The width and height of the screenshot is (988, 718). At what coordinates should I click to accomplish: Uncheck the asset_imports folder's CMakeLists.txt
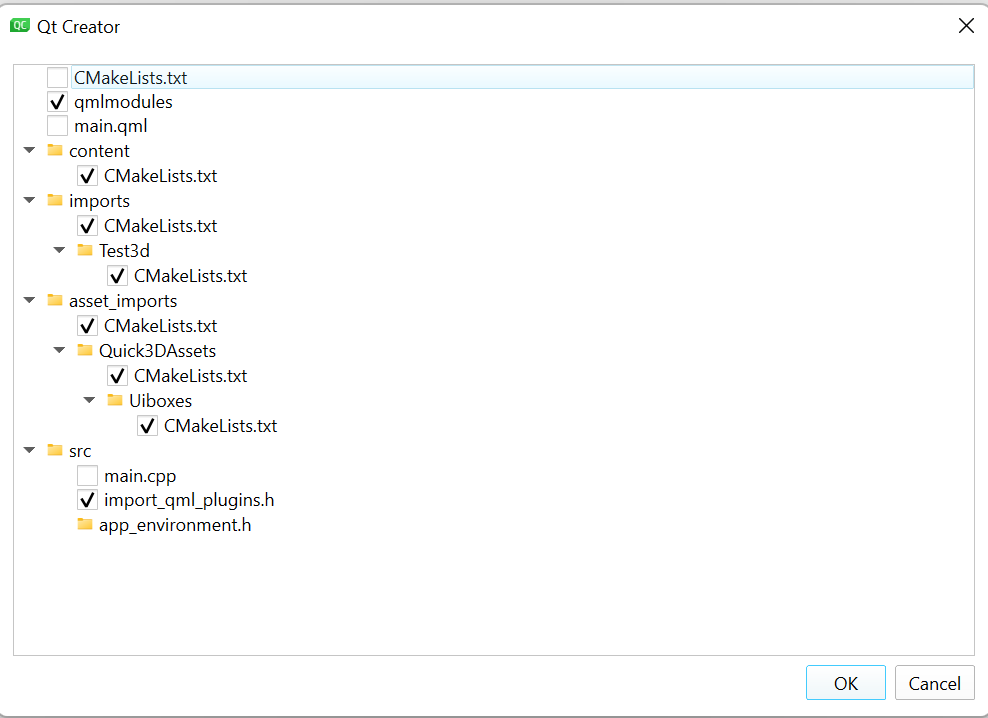tap(88, 326)
